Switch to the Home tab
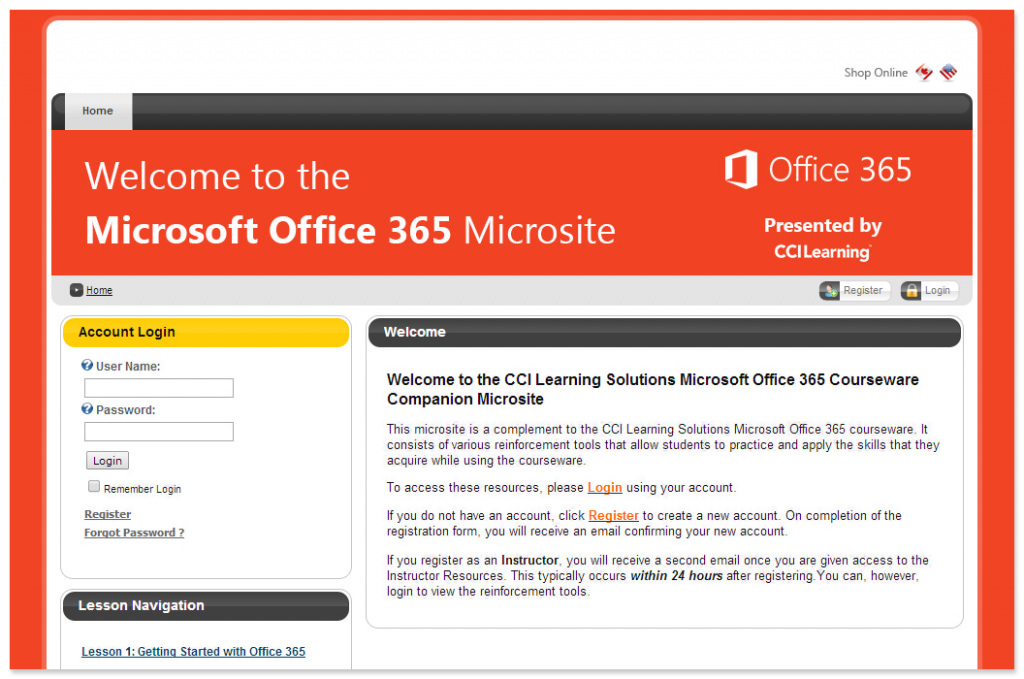The image size is (1024, 679). click(97, 111)
